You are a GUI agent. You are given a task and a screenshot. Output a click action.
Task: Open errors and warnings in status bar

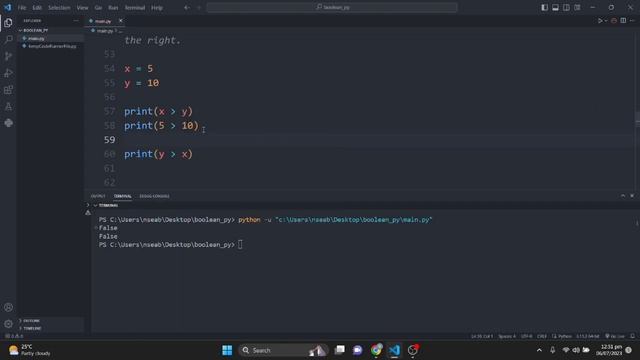pyautogui.click(x=14, y=336)
